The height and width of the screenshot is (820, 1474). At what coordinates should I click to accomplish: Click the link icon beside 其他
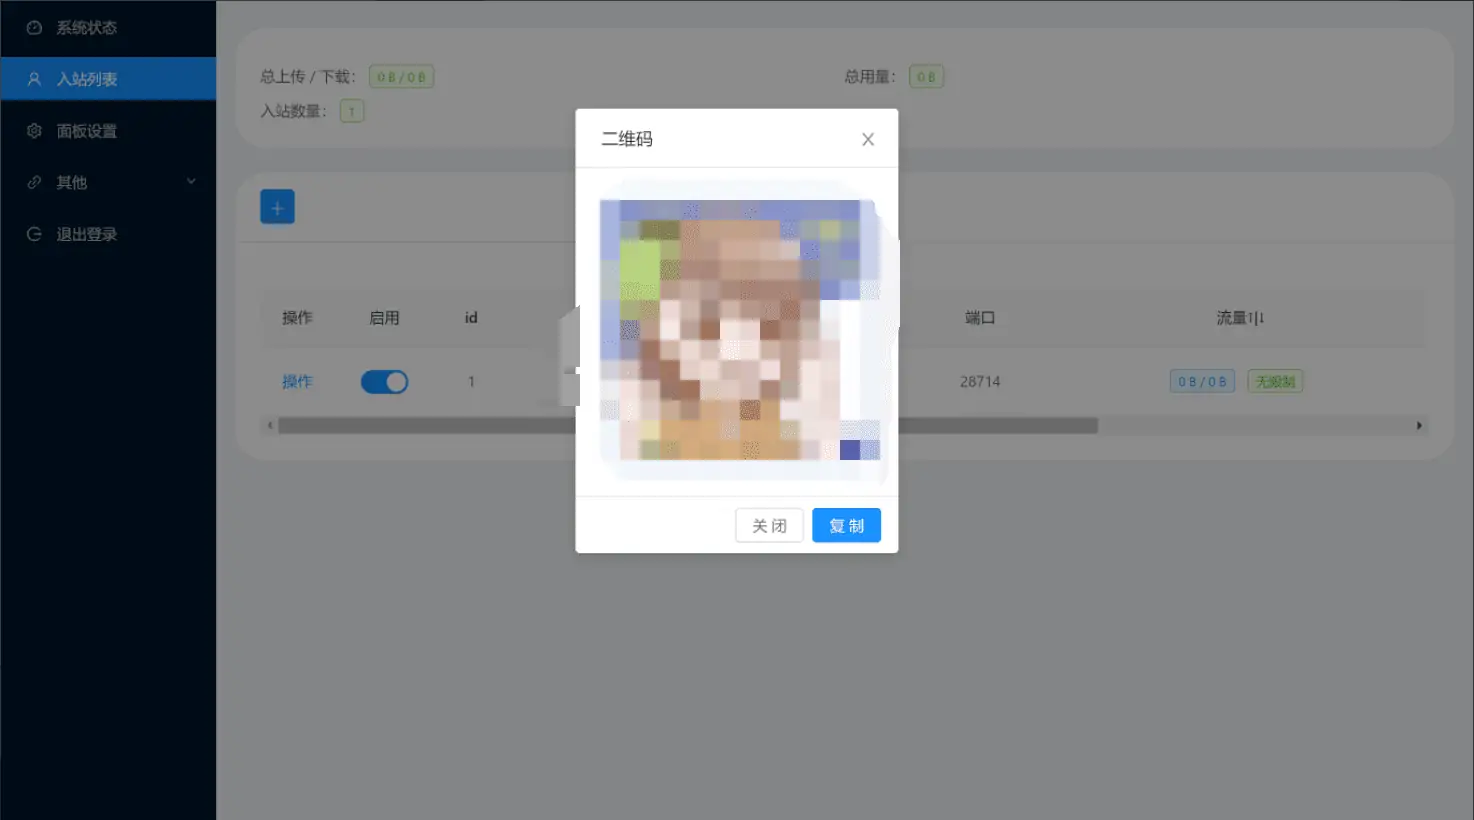pos(33,182)
